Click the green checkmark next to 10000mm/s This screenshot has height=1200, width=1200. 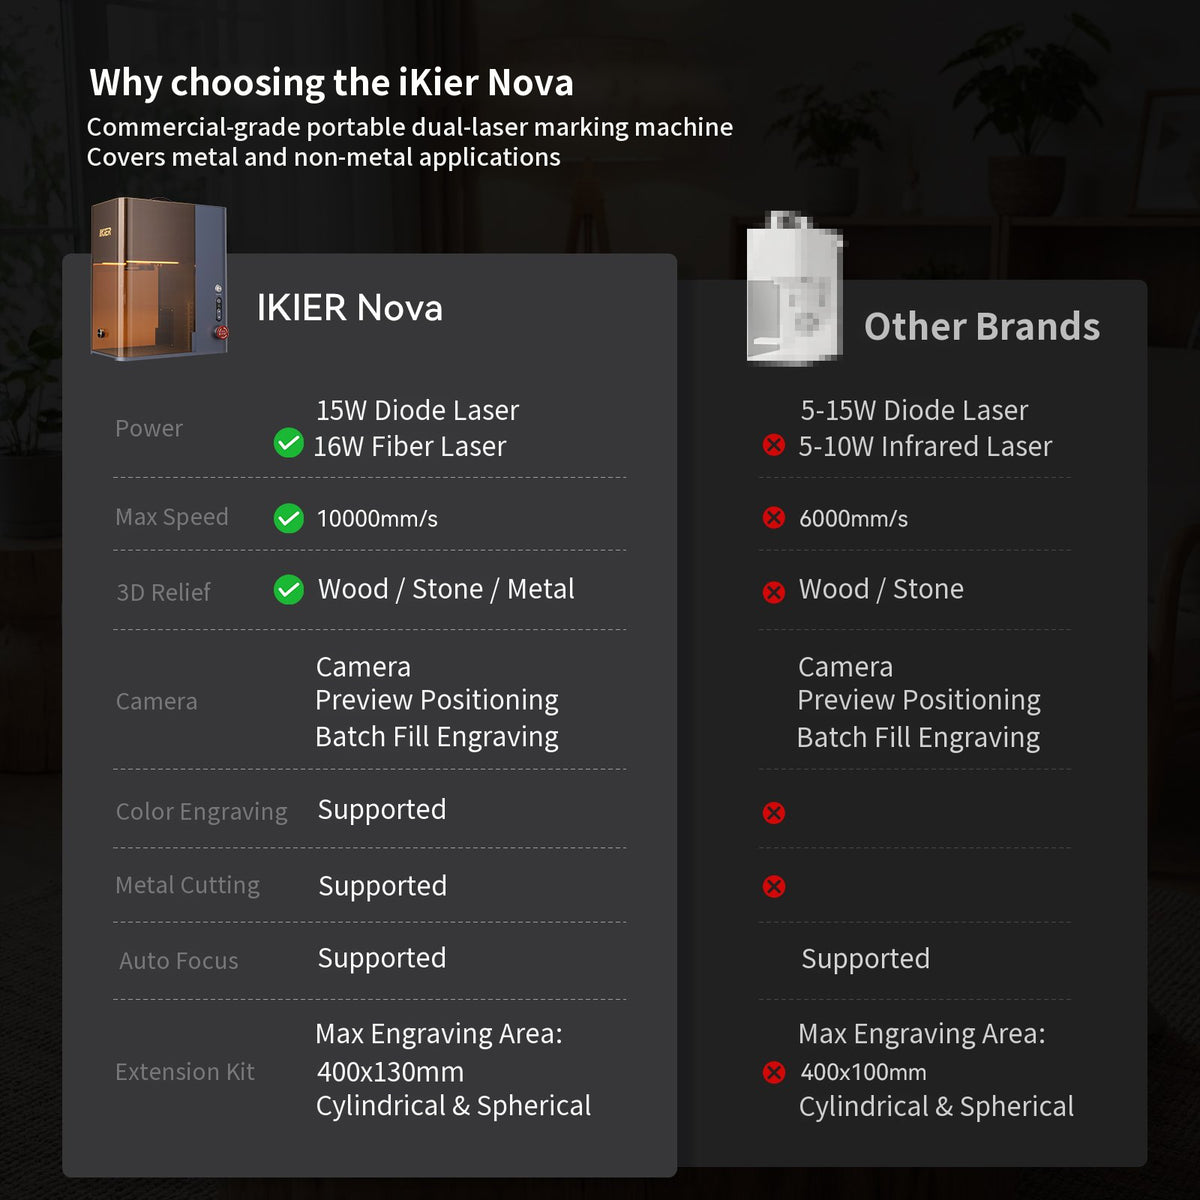288,518
